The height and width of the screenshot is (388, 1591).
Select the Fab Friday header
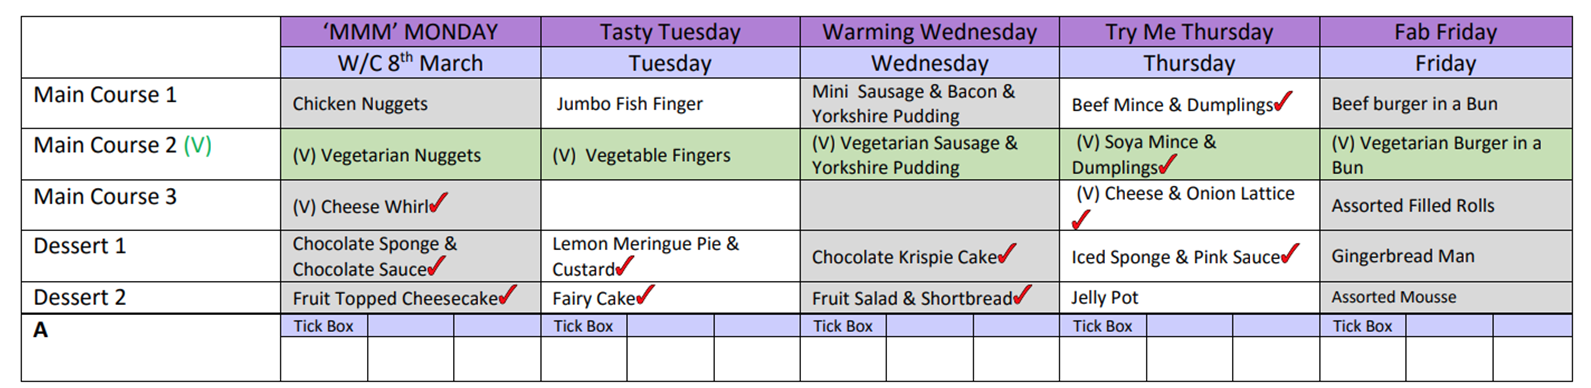point(1445,32)
